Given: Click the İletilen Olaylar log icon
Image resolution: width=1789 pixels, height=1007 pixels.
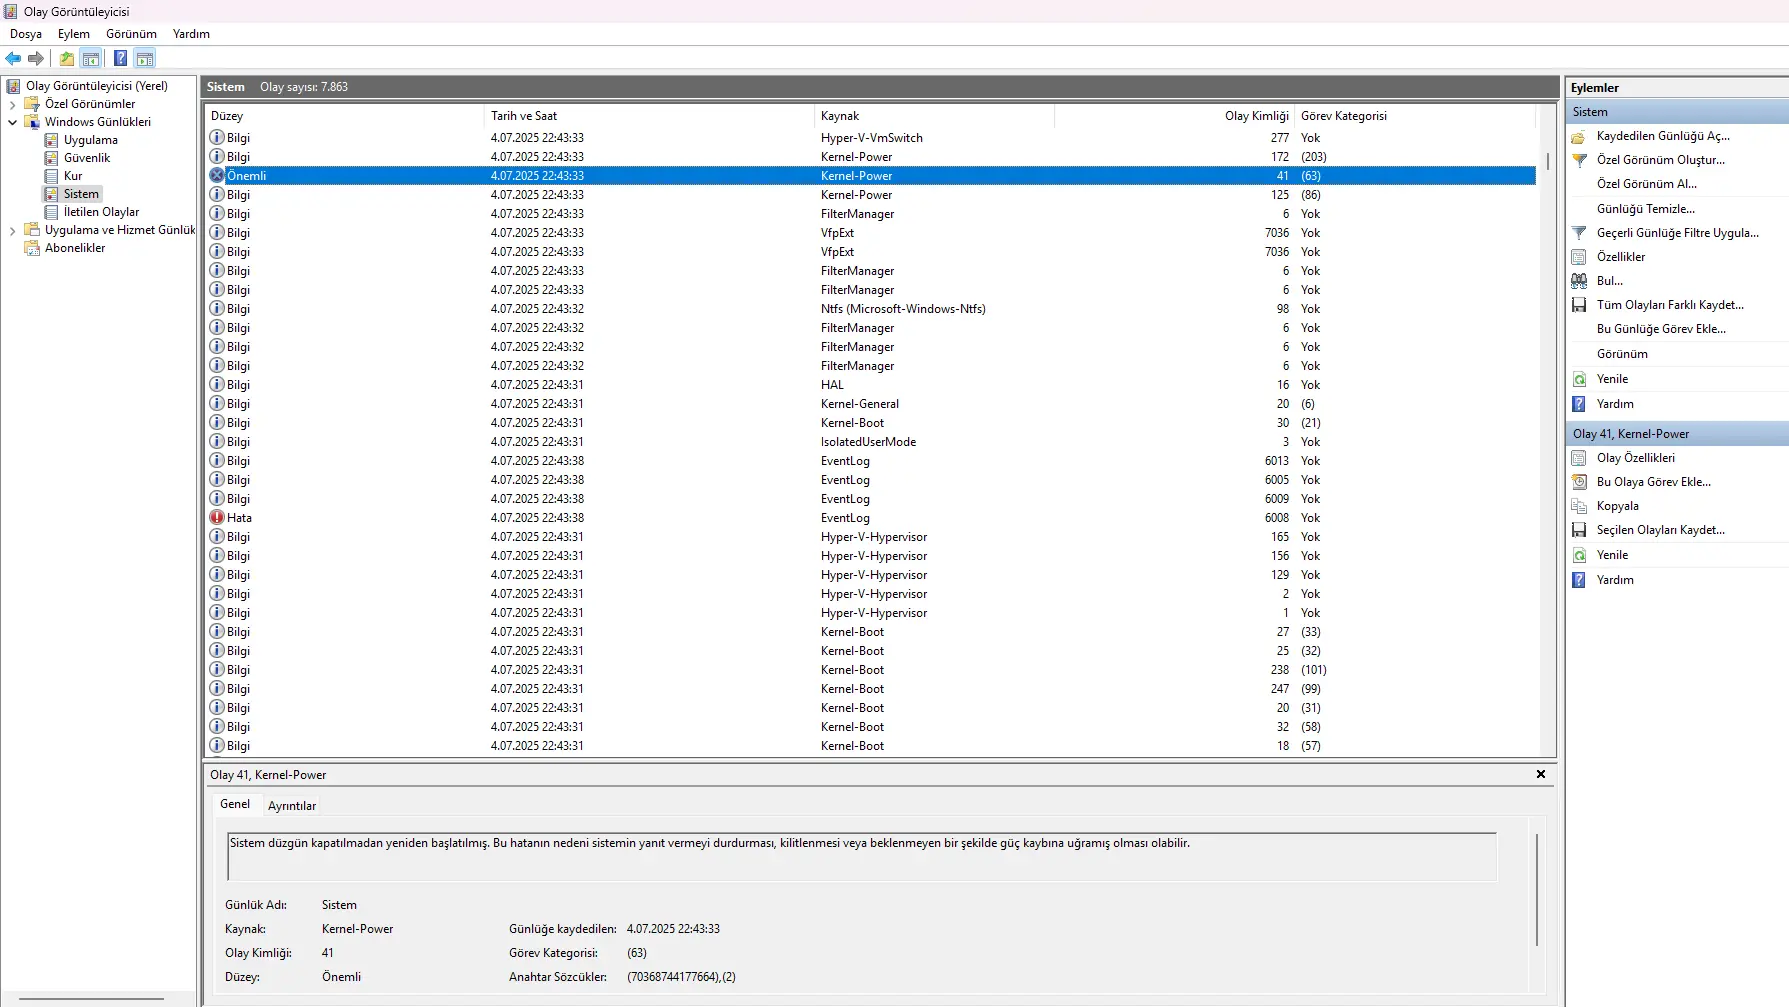Looking at the screenshot, I should point(52,212).
